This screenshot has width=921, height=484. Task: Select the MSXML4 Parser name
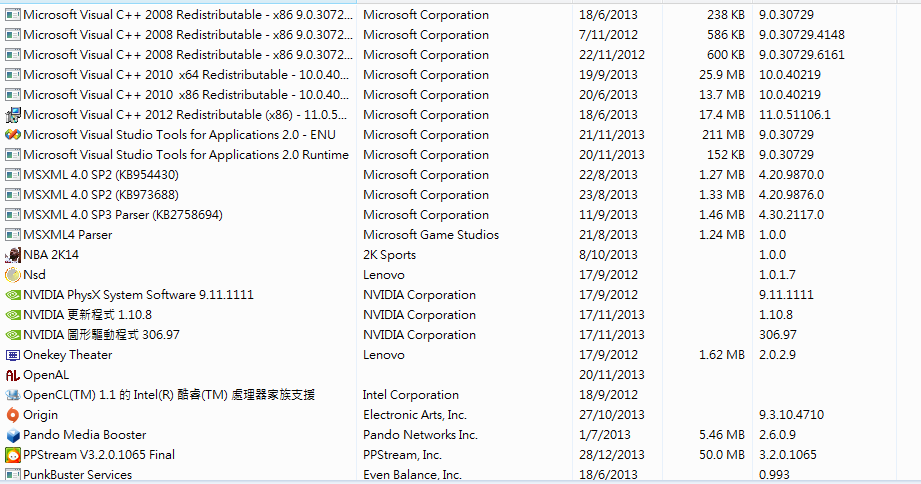68,235
